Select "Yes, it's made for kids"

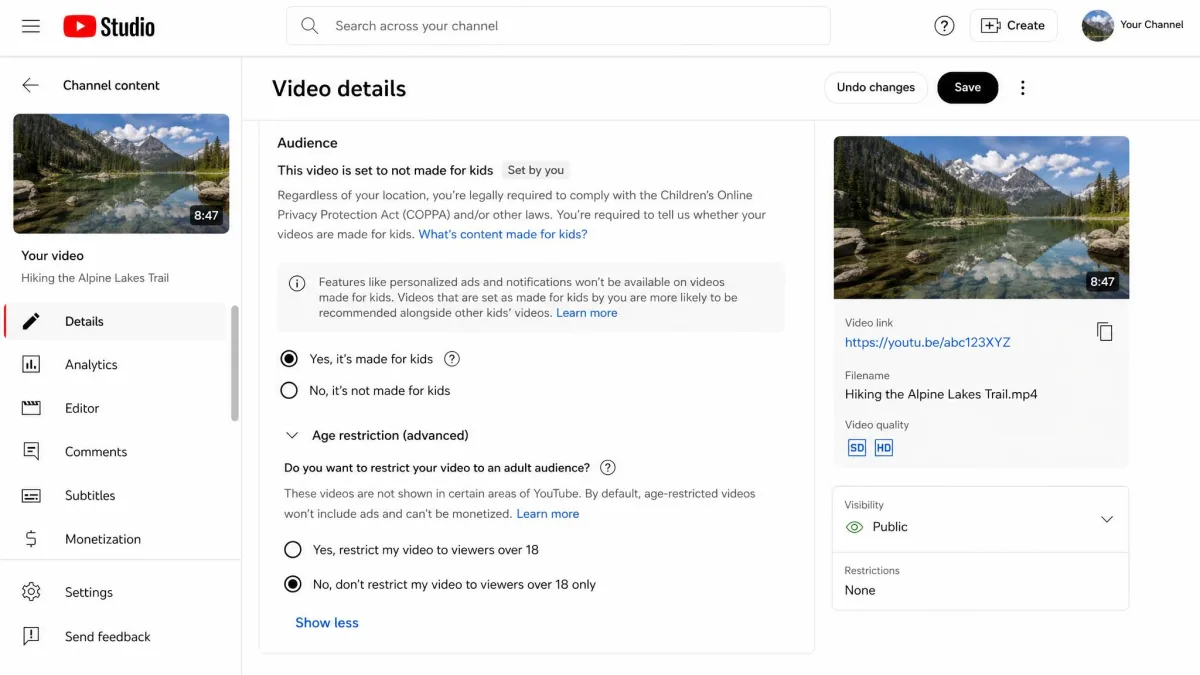pyautogui.click(x=289, y=359)
